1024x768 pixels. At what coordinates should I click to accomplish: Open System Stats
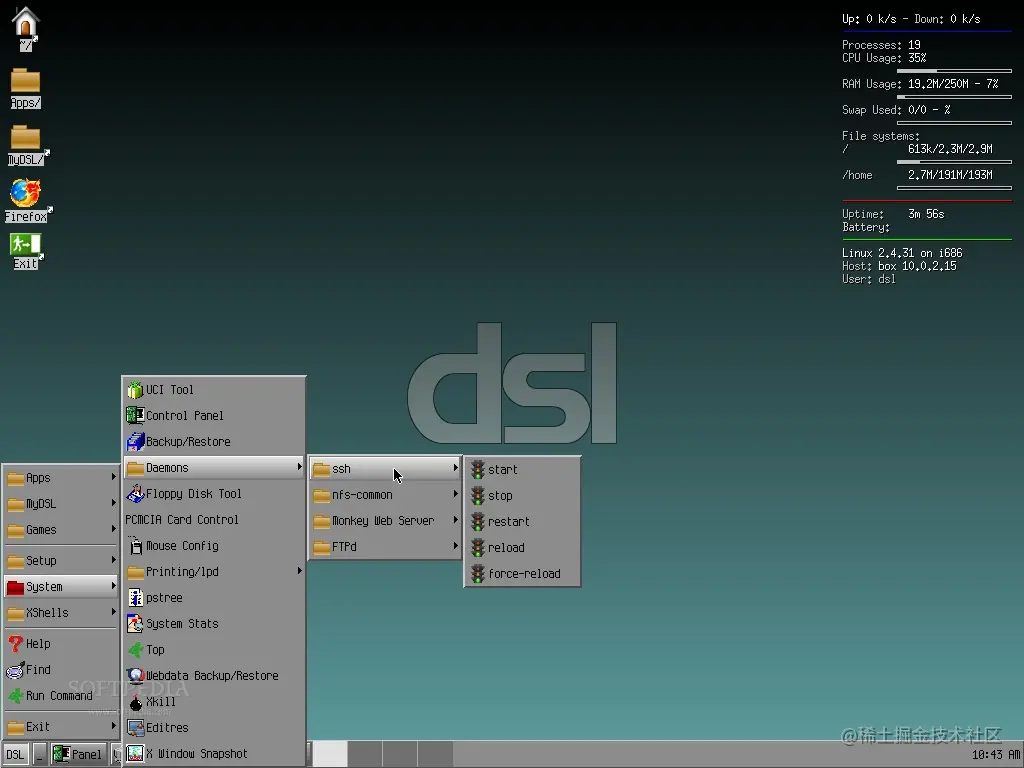click(214, 624)
